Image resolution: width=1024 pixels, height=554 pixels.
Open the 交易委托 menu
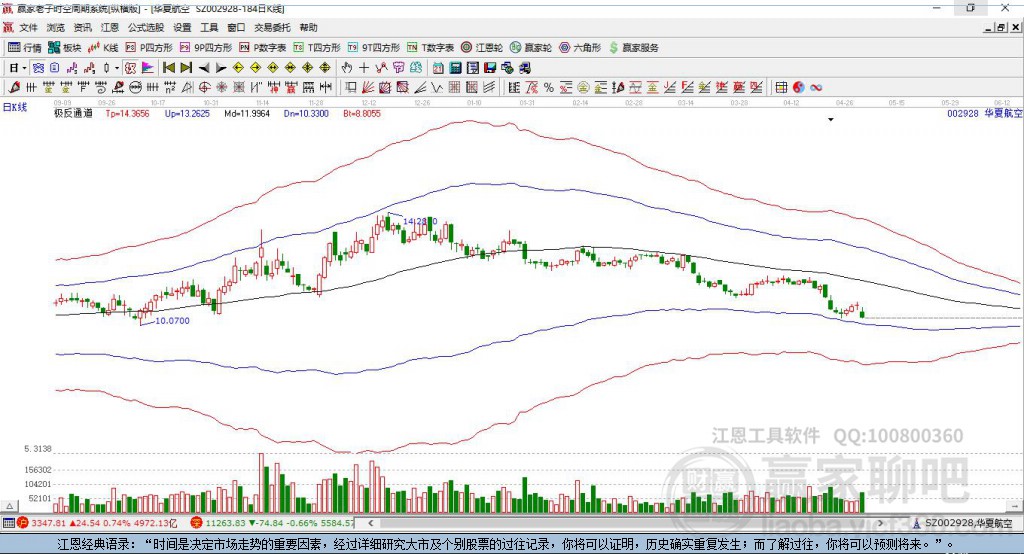coord(272,27)
